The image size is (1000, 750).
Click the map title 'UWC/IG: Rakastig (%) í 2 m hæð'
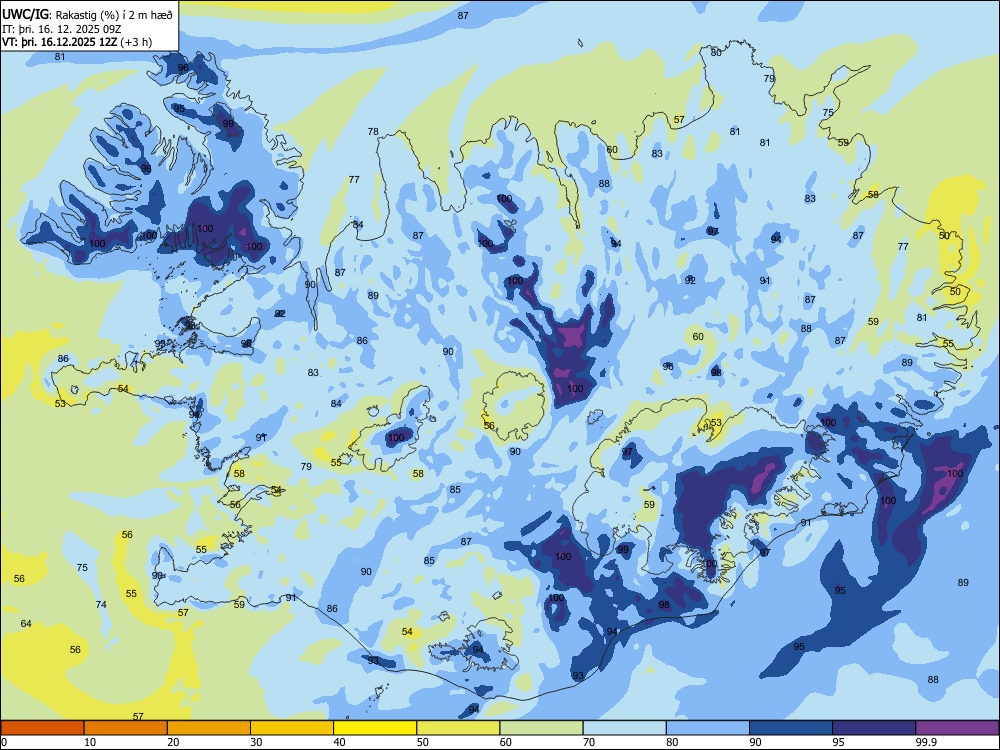pyautogui.click(x=87, y=14)
